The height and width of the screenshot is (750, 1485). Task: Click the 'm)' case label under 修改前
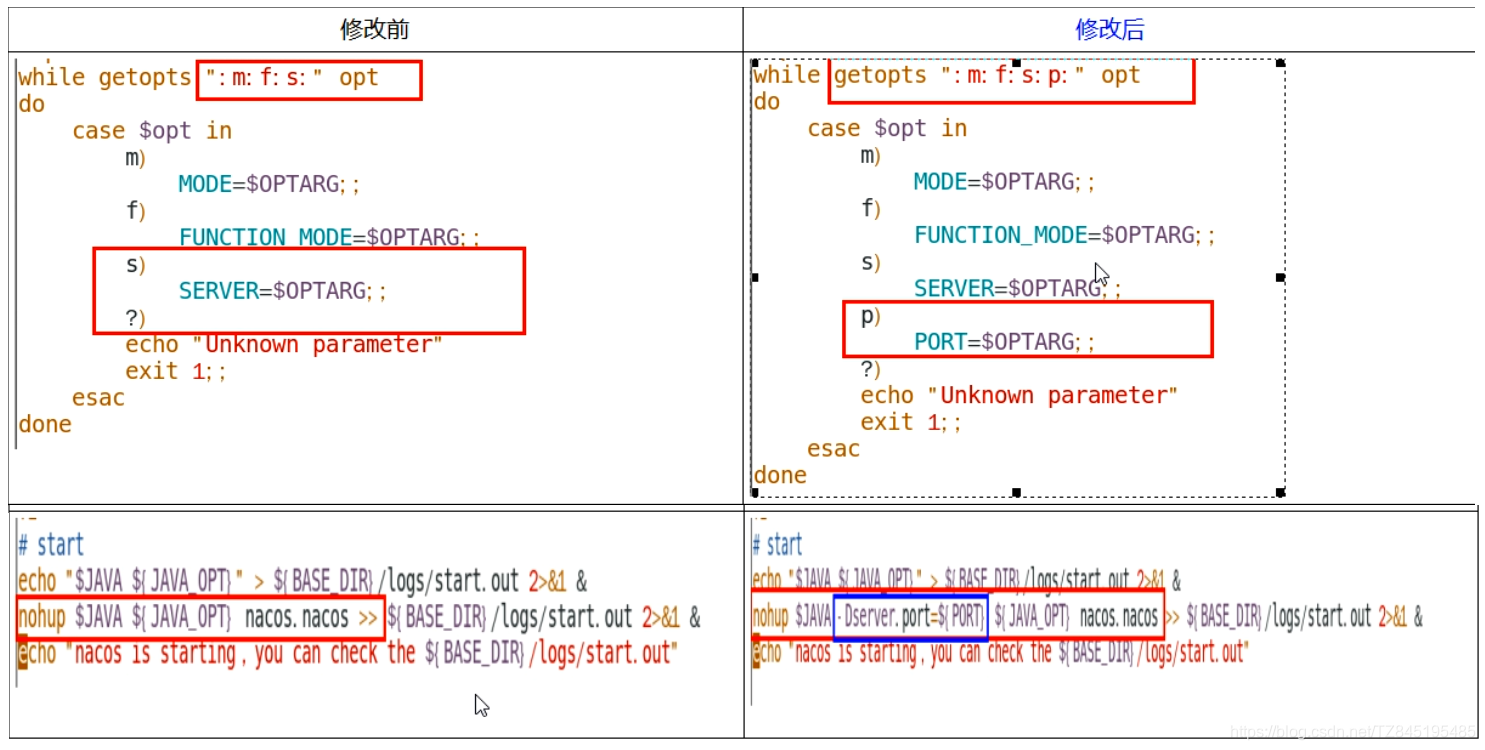tap(136, 158)
